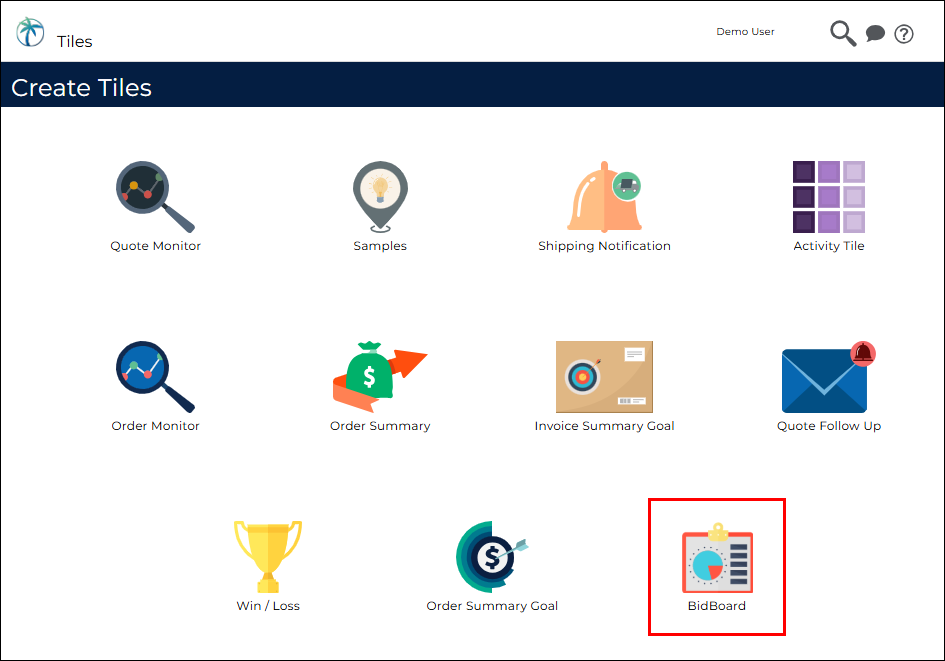The height and width of the screenshot is (661, 945).
Task: Choose the Order Summary Goal target icon
Action: point(492,557)
